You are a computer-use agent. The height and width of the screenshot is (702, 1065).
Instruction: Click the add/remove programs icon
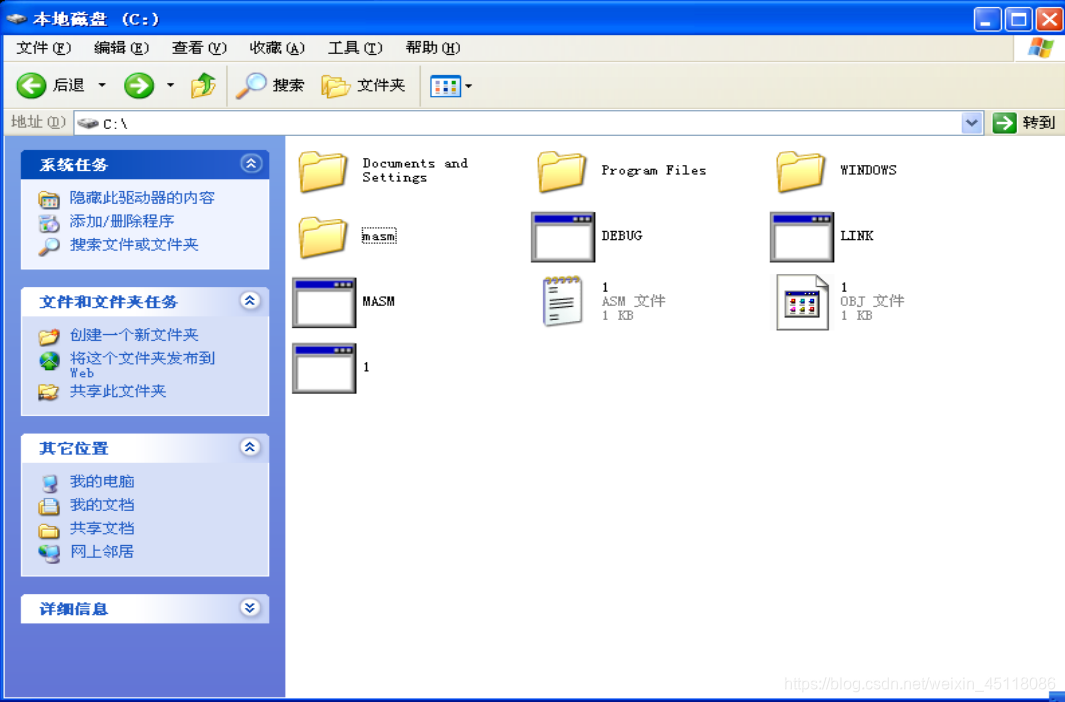(49, 223)
